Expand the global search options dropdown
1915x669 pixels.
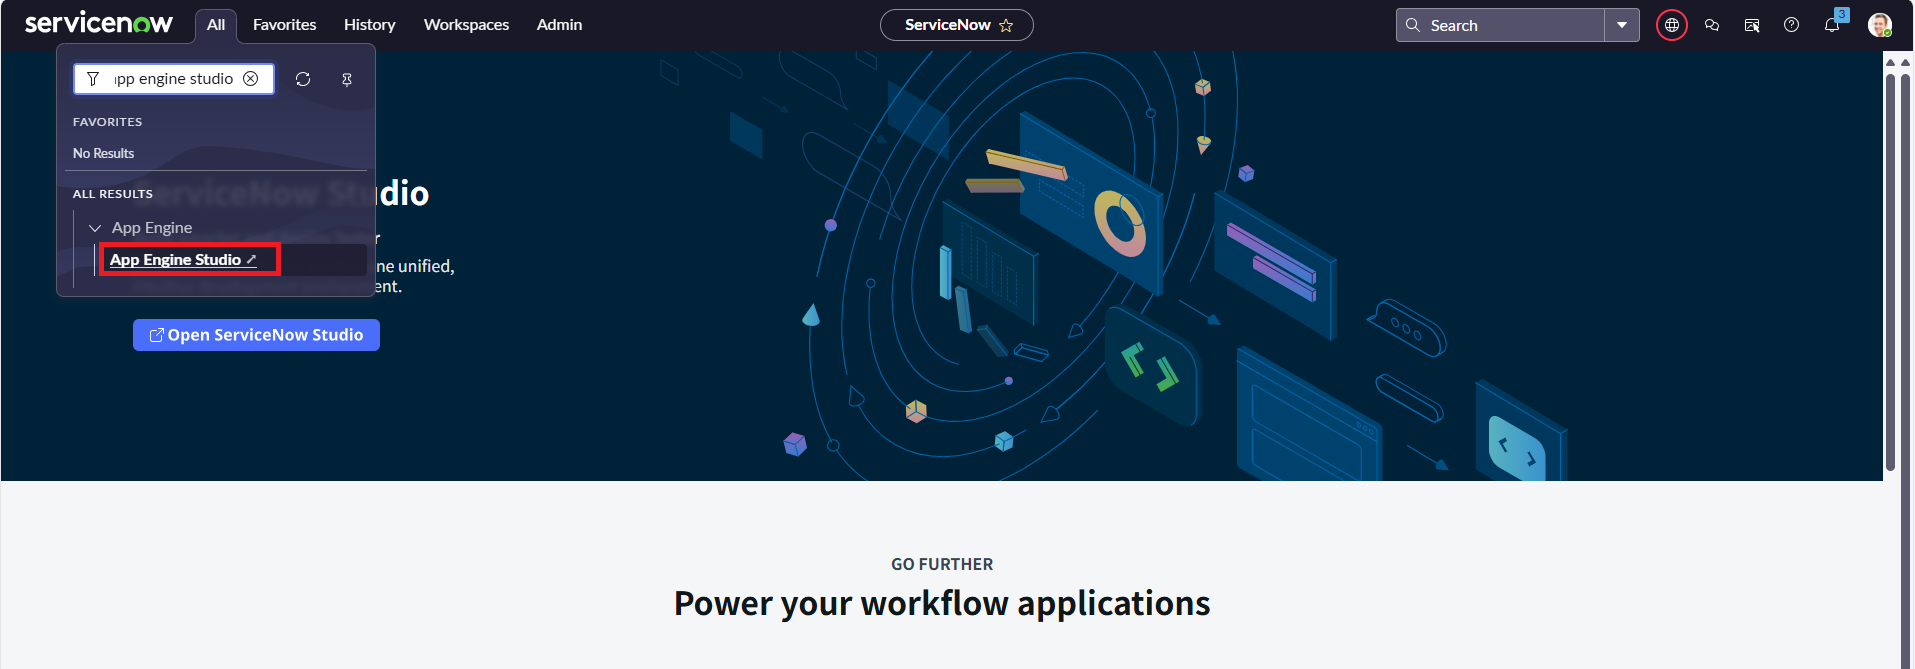tap(1621, 25)
